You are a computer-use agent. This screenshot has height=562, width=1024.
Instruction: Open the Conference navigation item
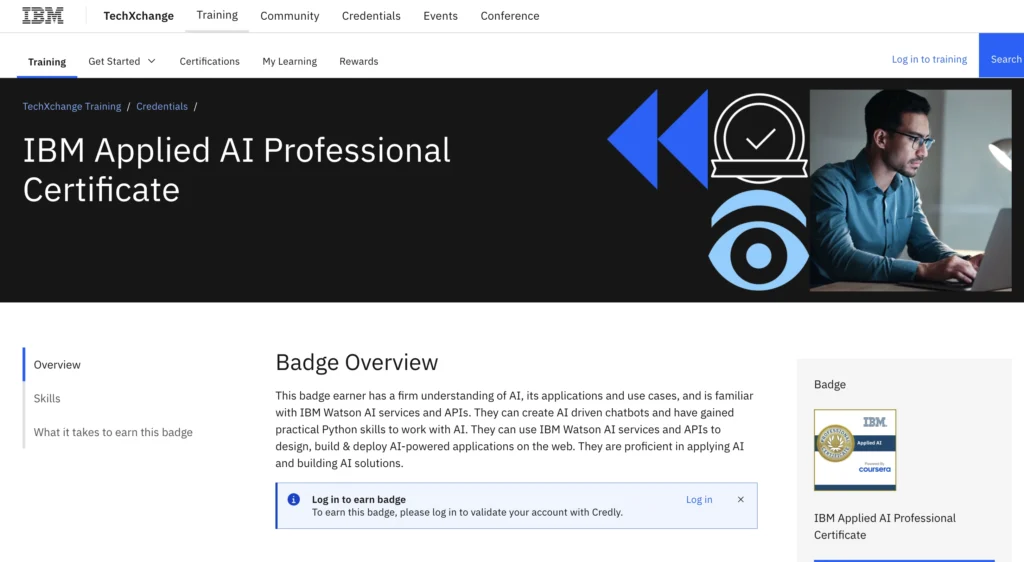[509, 16]
